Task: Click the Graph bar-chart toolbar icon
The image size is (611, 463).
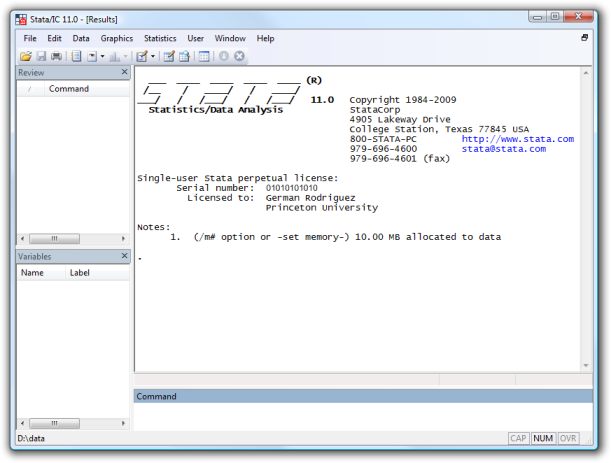Action: tap(115, 57)
